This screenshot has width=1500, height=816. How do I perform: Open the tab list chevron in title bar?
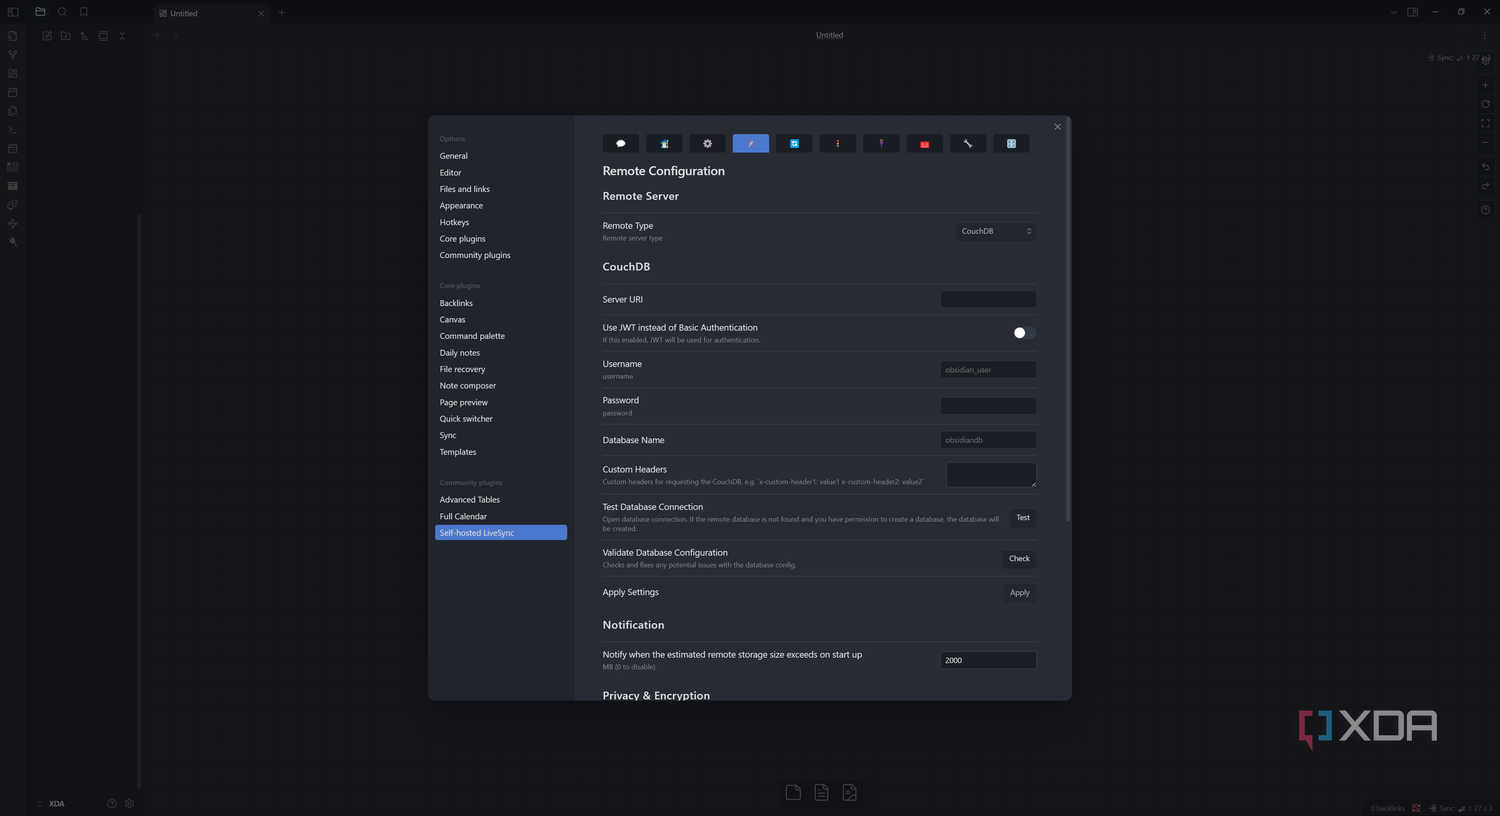pos(1393,12)
